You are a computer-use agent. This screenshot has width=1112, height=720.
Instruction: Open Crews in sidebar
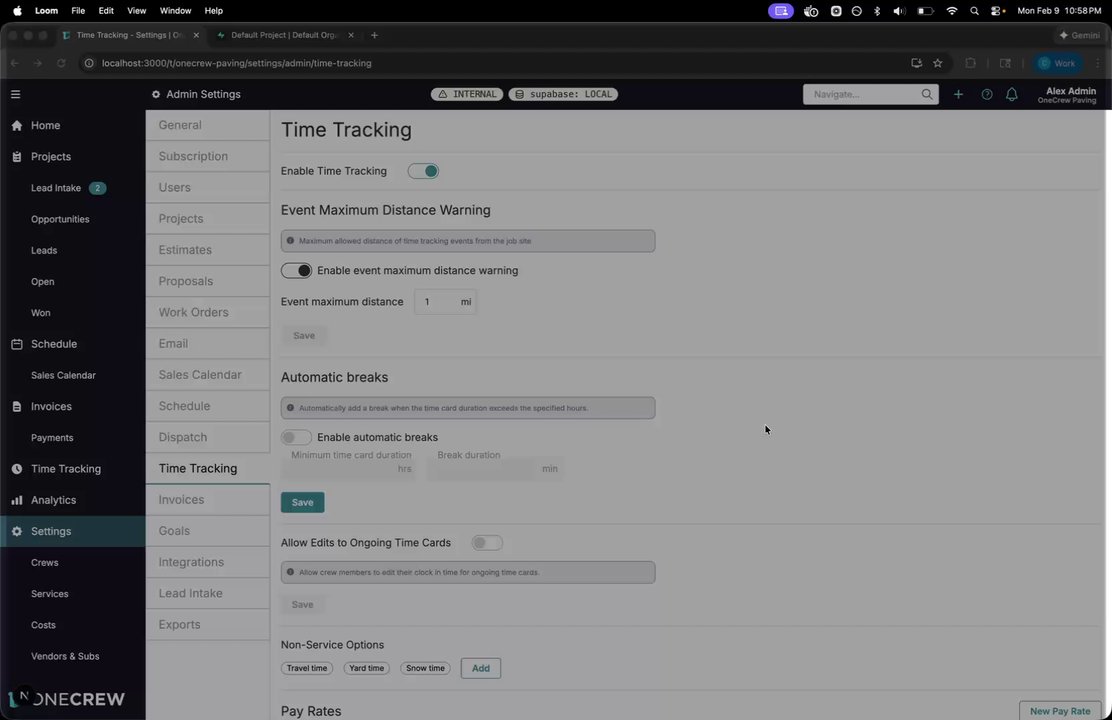[45, 563]
